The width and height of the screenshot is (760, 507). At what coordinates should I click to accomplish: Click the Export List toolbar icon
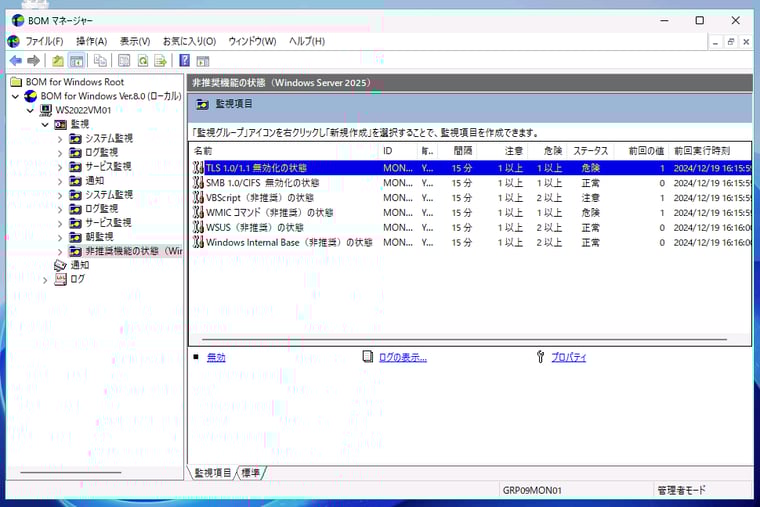[160, 61]
